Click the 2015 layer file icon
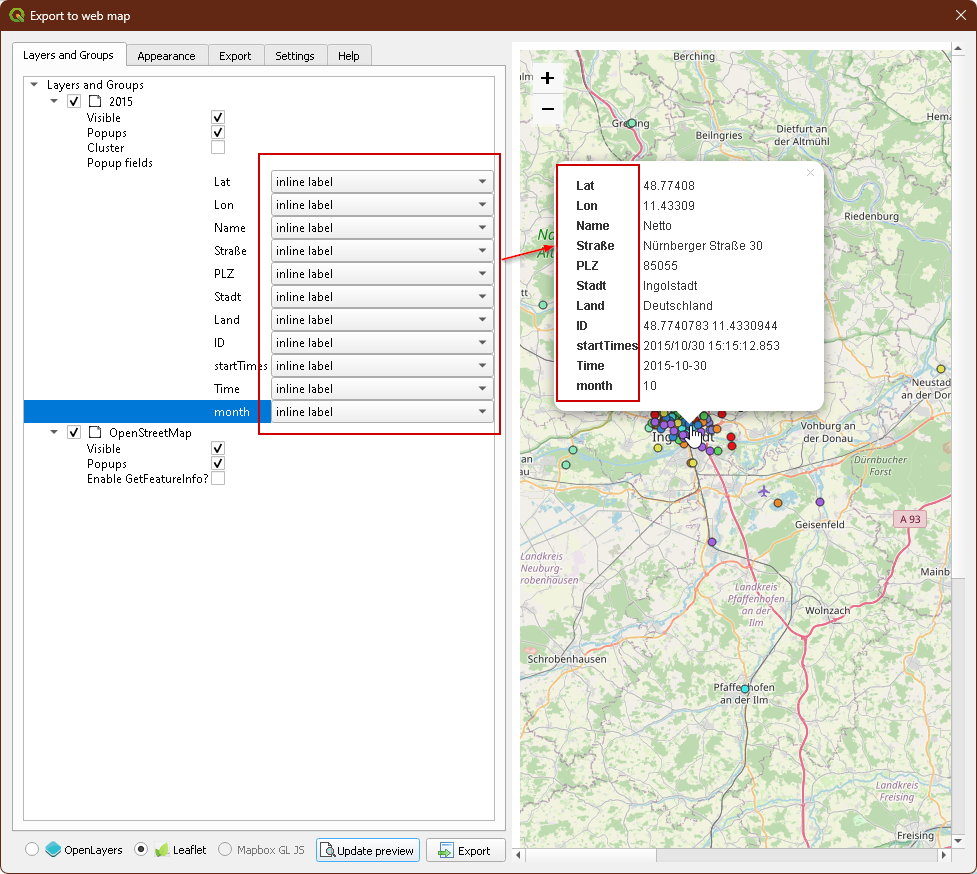 [95, 101]
